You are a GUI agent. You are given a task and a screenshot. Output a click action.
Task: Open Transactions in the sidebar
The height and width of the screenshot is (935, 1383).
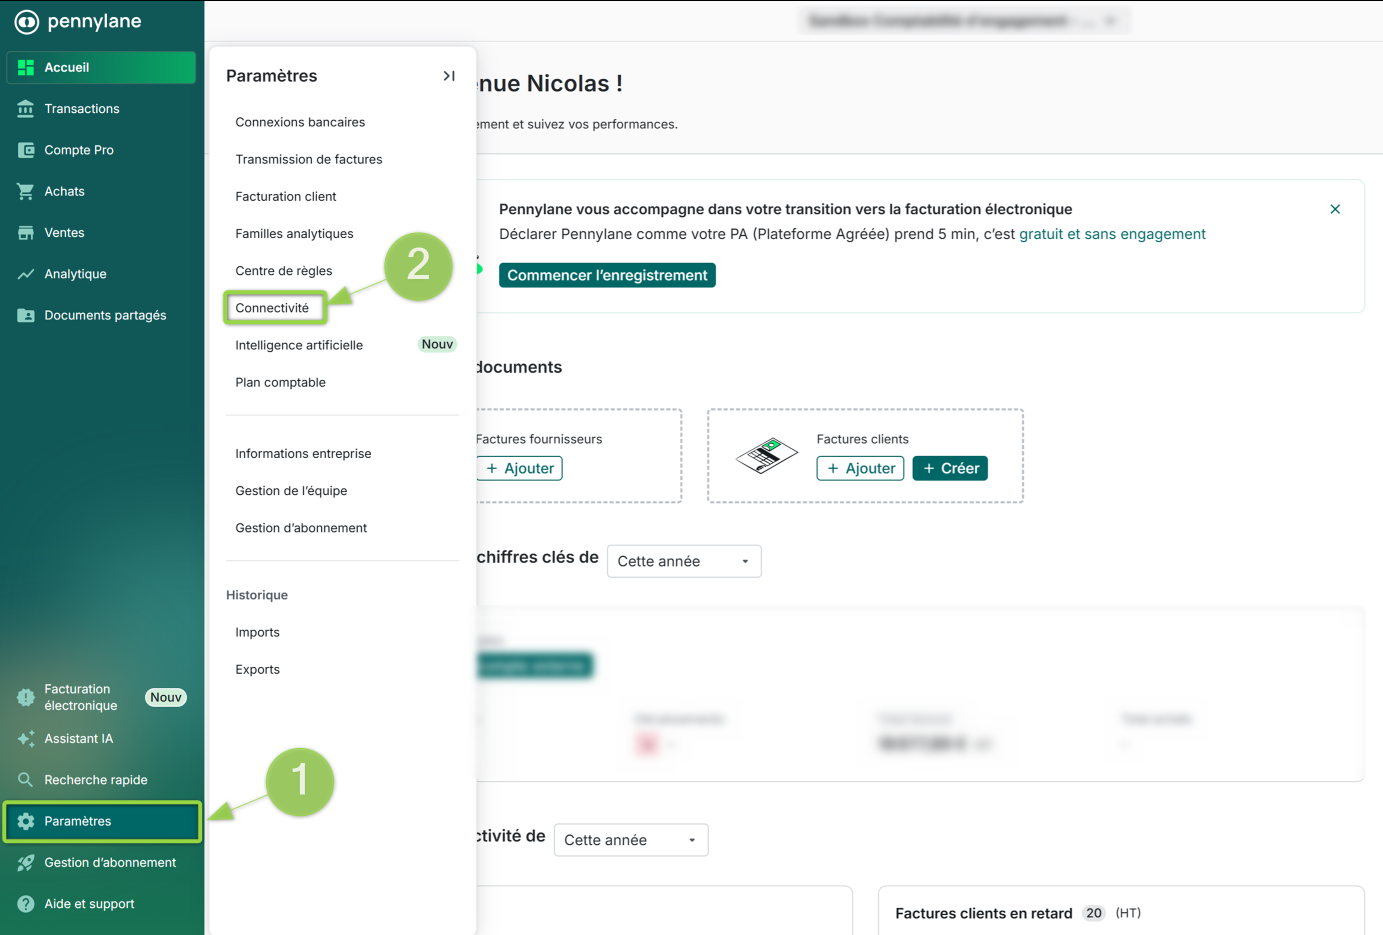pos(101,109)
